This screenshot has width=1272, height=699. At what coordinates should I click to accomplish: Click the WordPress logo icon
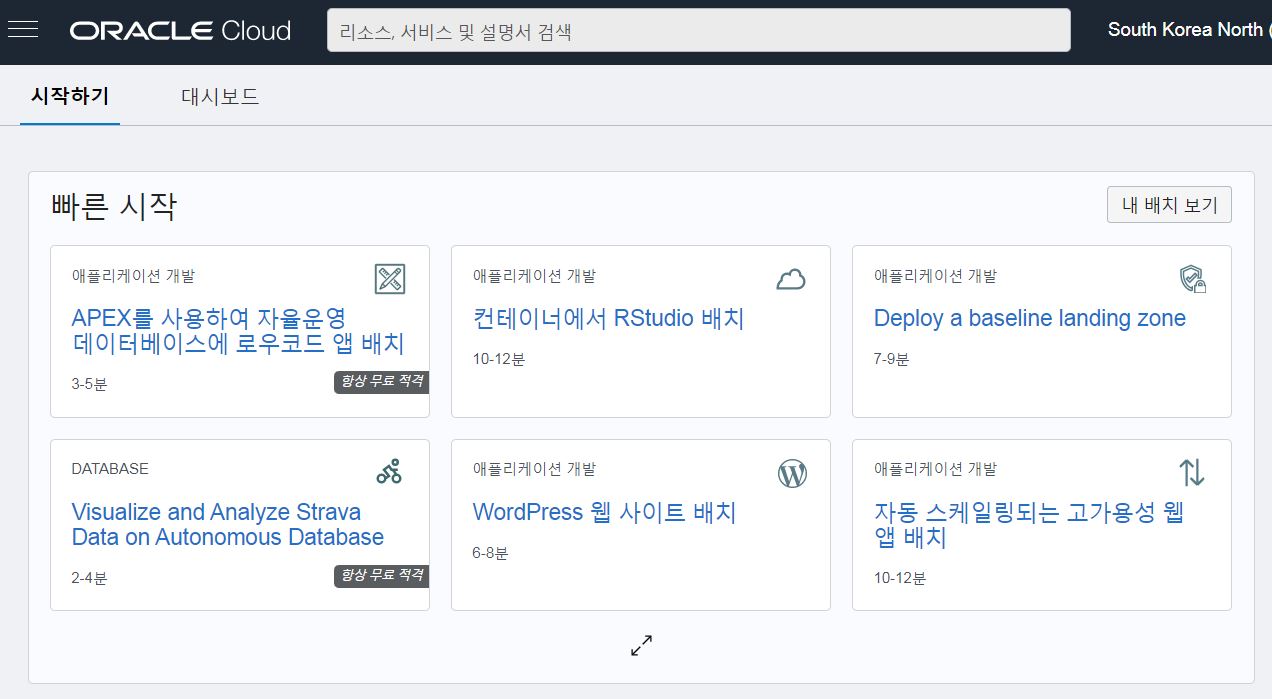click(x=792, y=473)
